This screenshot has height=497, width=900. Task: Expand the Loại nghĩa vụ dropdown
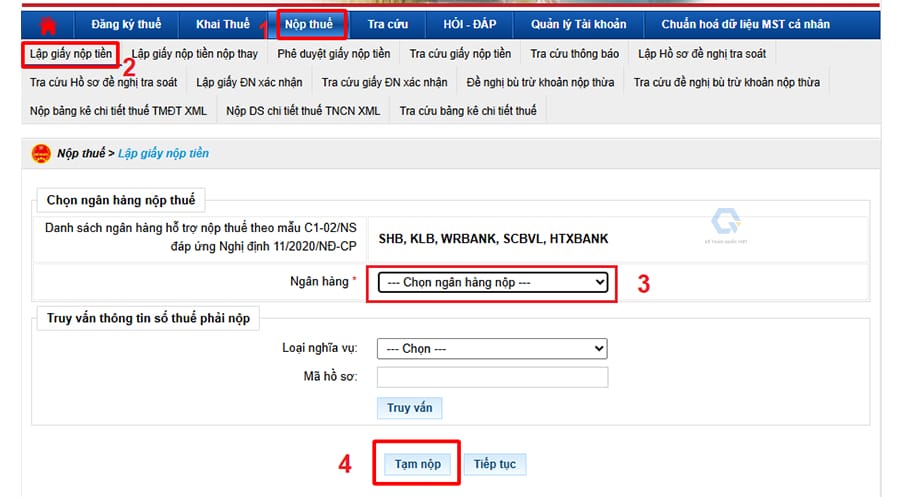[x=492, y=349]
